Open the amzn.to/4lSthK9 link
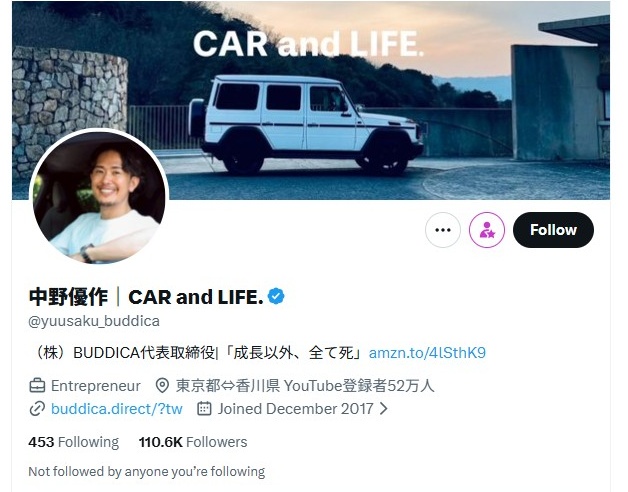The height and width of the screenshot is (492, 628). 427,353
